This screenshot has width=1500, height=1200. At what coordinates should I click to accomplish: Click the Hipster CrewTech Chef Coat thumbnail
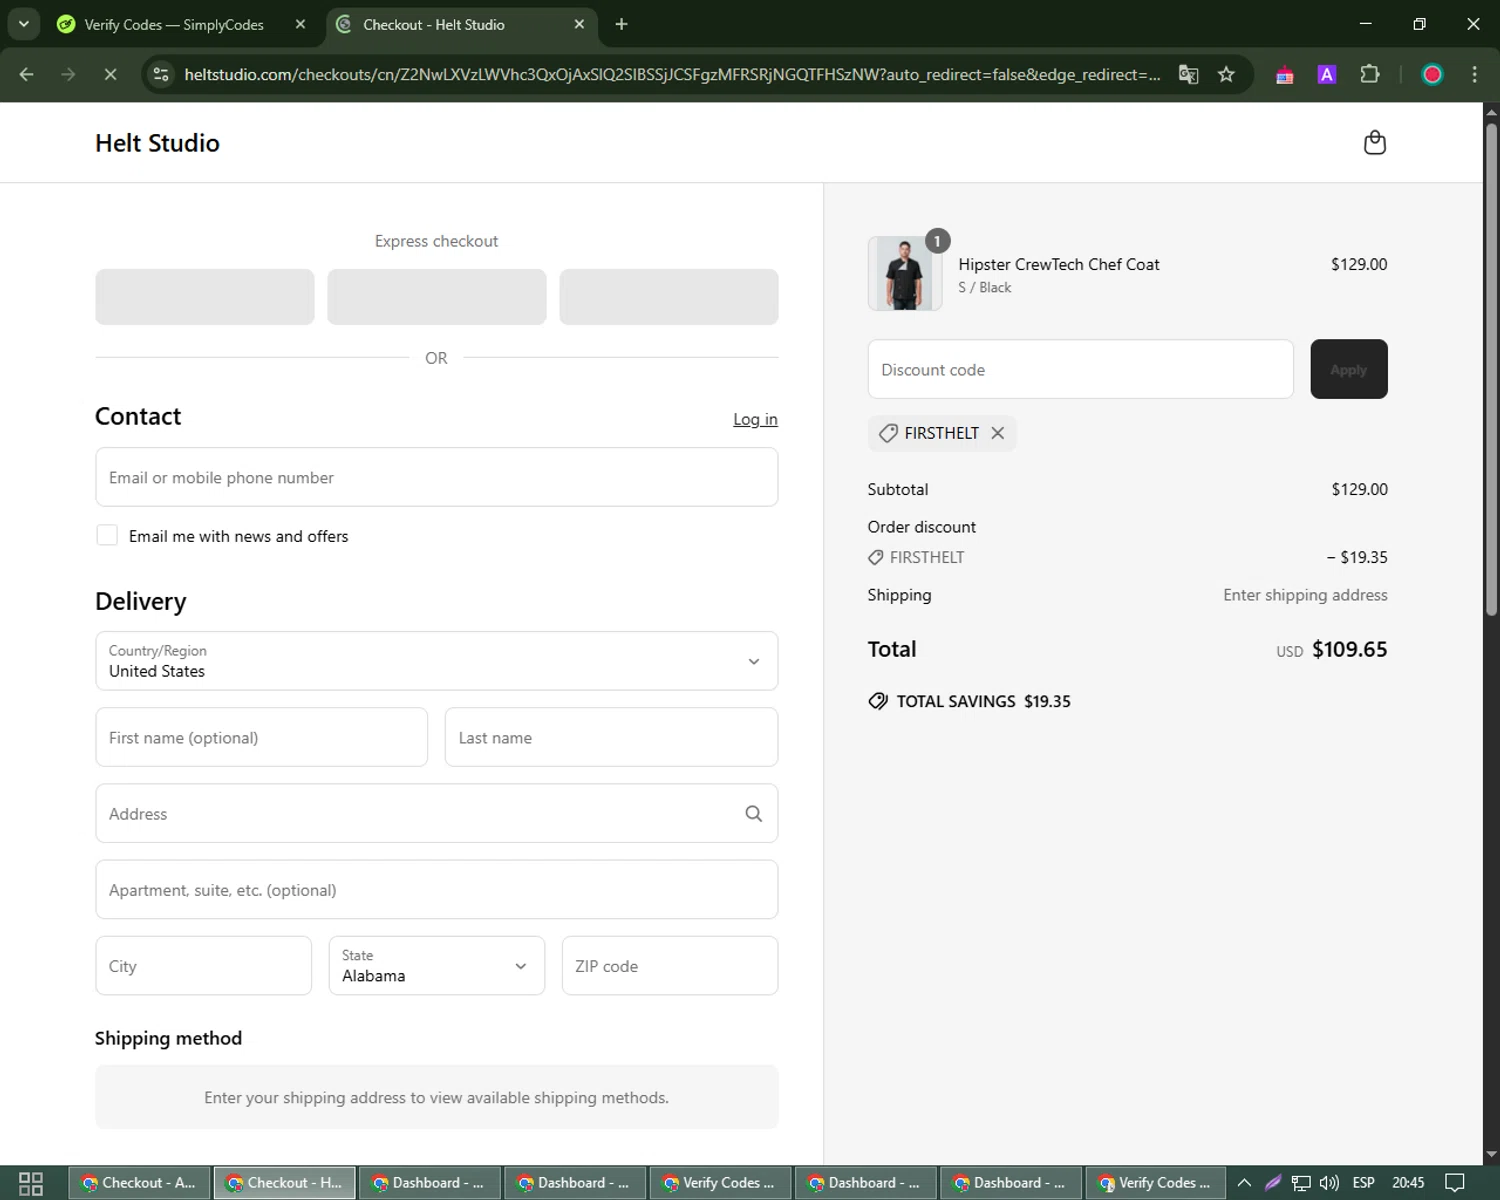(x=905, y=274)
